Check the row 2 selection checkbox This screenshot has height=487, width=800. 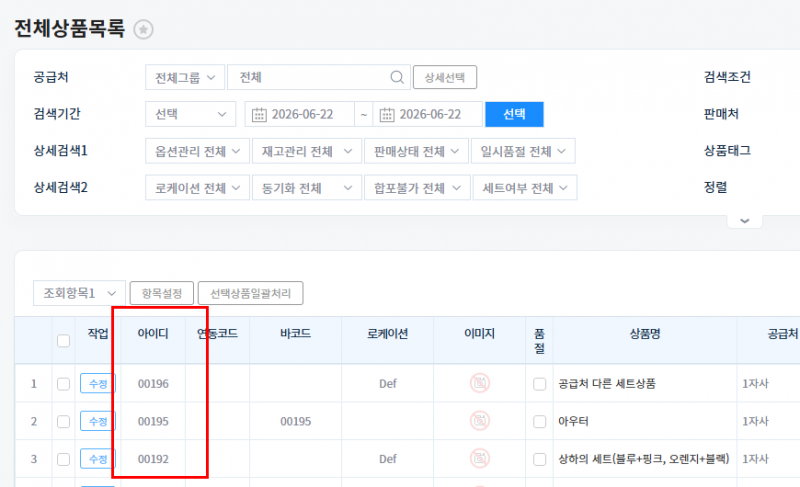click(x=63, y=422)
